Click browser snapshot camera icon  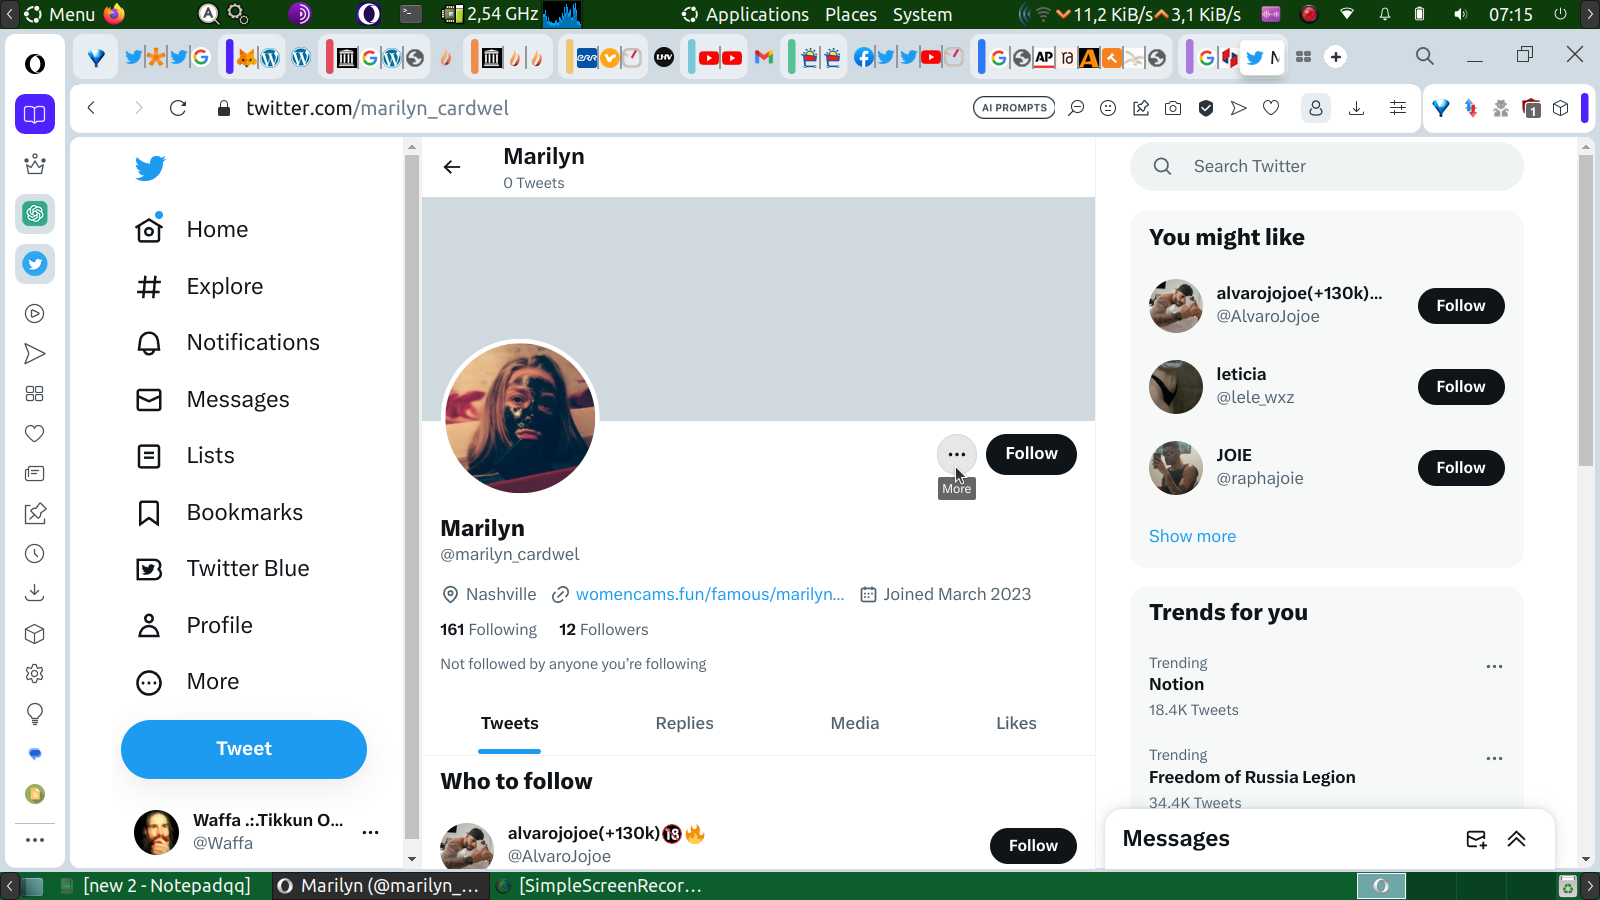(1173, 108)
